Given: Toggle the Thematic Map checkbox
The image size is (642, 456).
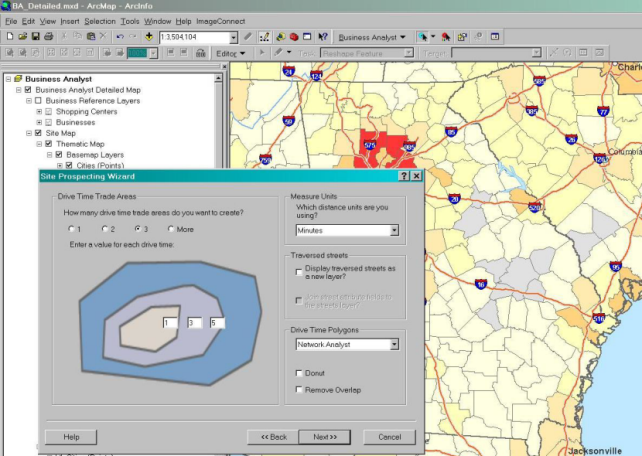Looking at the screenshot, I should (49, 144).
